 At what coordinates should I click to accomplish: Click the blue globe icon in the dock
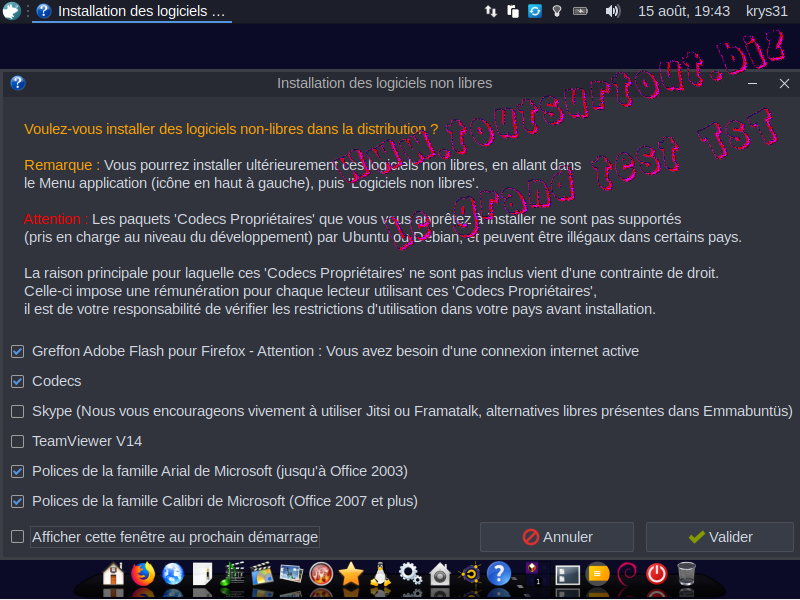(x=173, y=574)
